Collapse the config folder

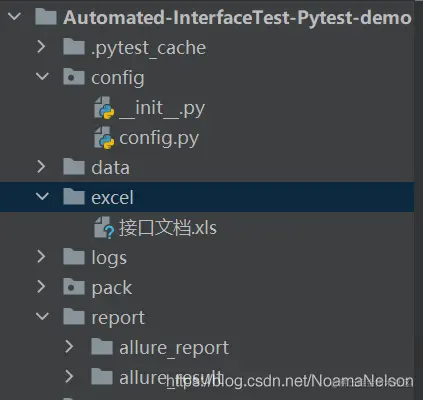click(42, 77)
